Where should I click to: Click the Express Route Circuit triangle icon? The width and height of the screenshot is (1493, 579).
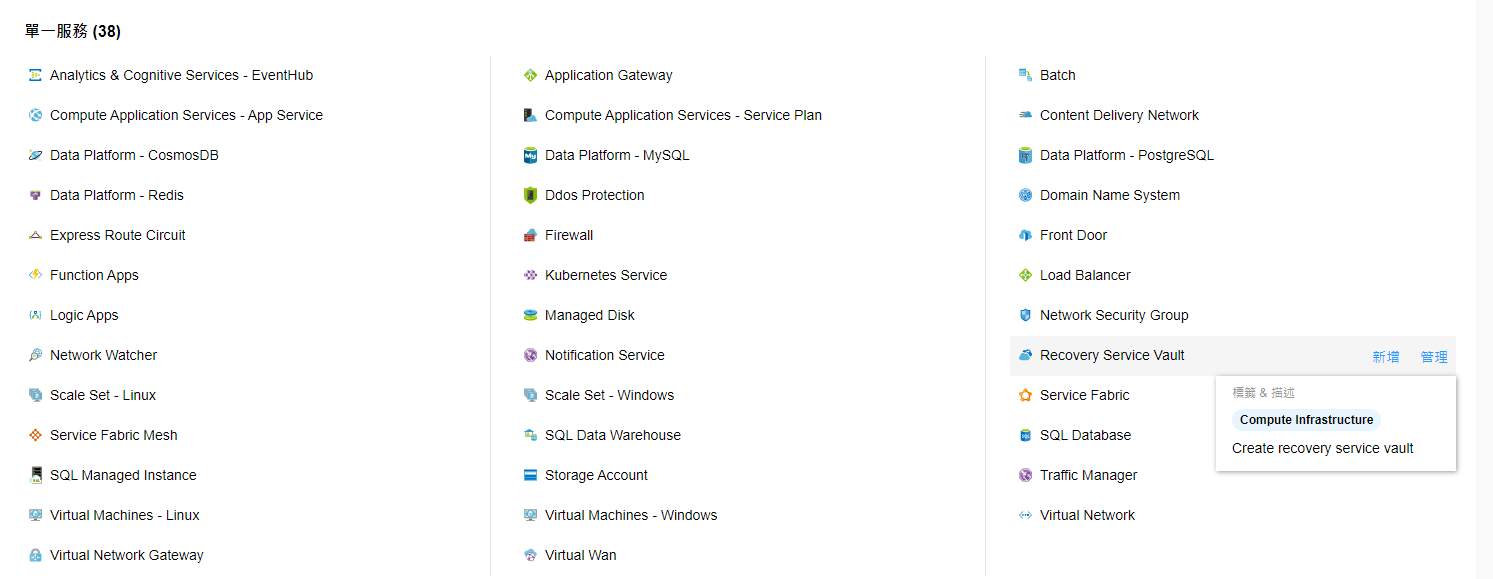(x=36, y=235)
